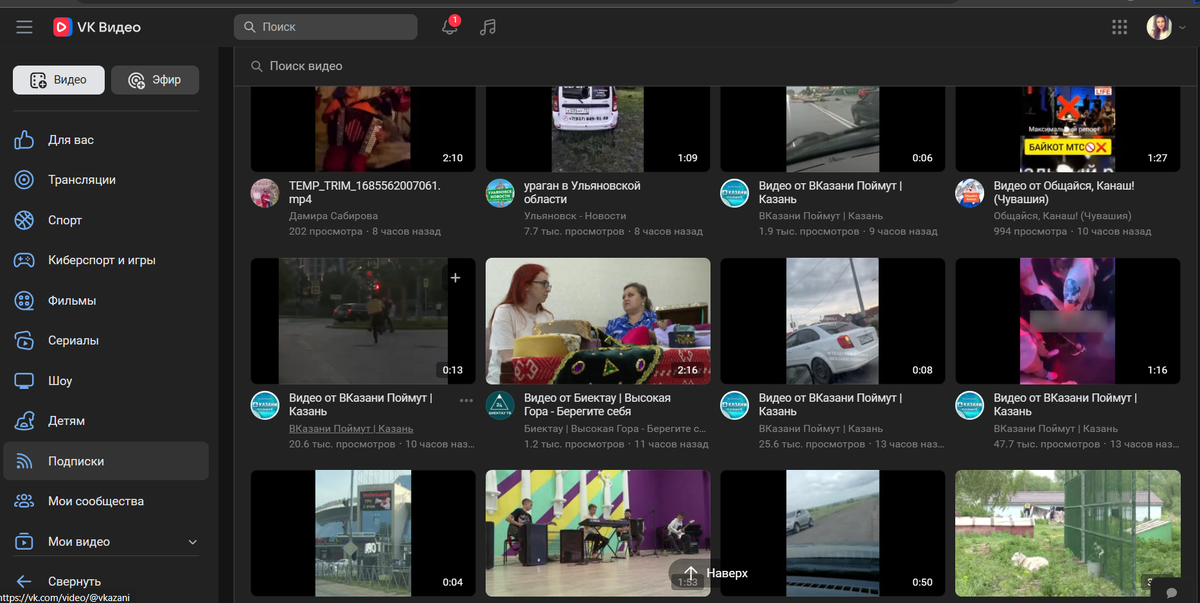Open title TEMP_TRIM_1685562007061.mp4
Screen dimensions: 1200x603
pyautogui.click(x=365, y=193)
